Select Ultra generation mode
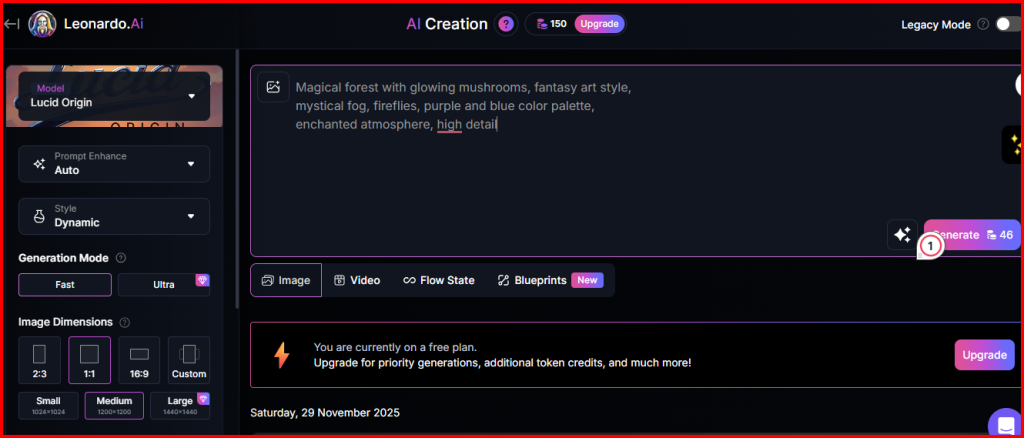Image resolution: width=1024 pixels, height=438 pixels. [x=164, y=284]
